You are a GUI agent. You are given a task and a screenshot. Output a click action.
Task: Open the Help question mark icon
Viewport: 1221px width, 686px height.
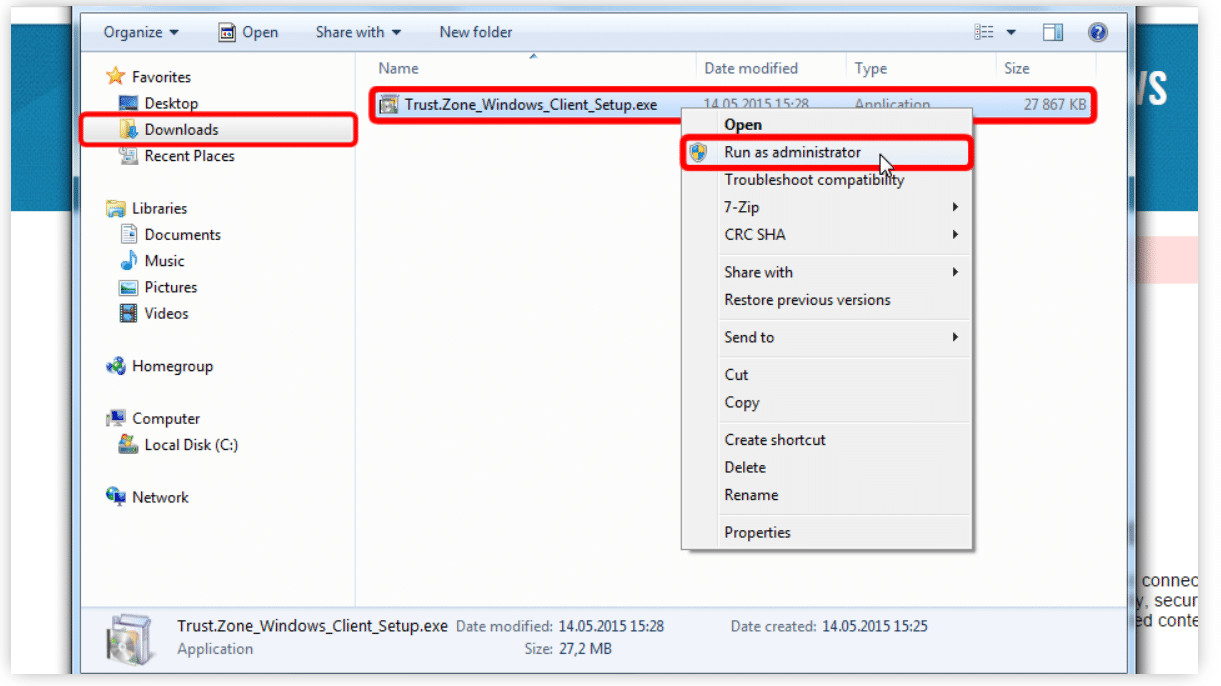[x=1098, y=33]
